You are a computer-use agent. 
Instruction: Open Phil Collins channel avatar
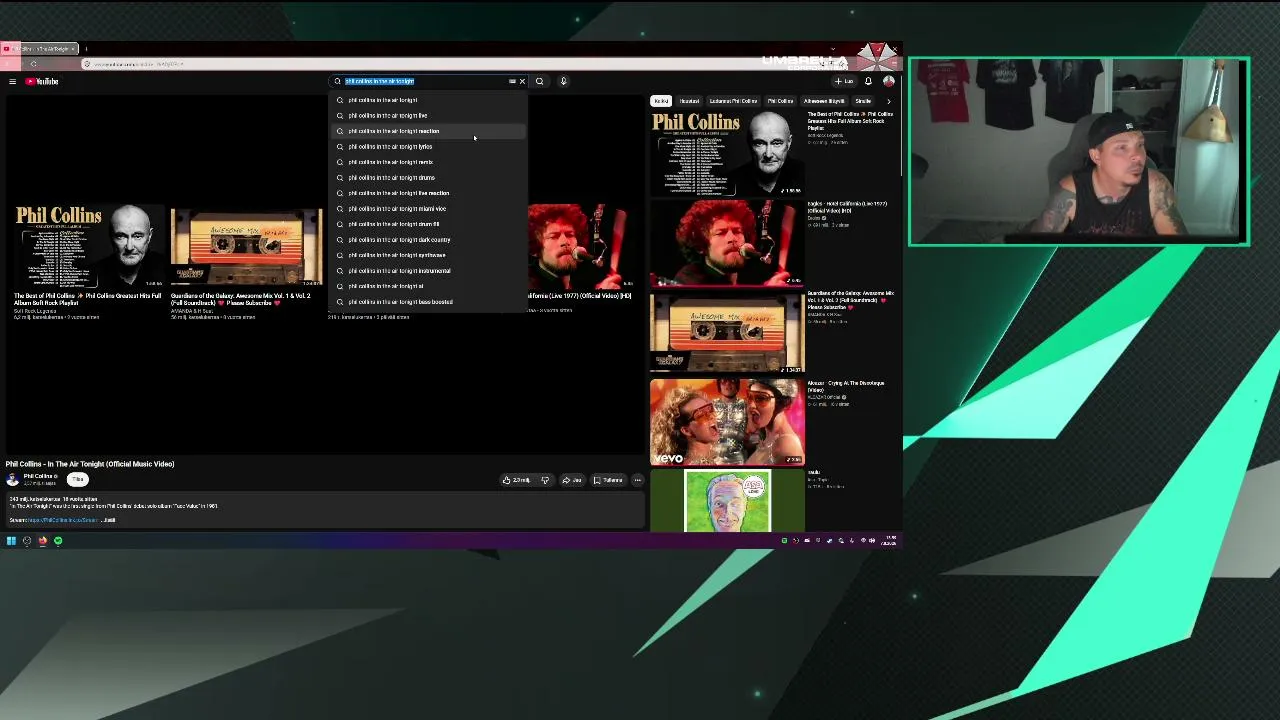pyautogui.click(x=12, y=480)
